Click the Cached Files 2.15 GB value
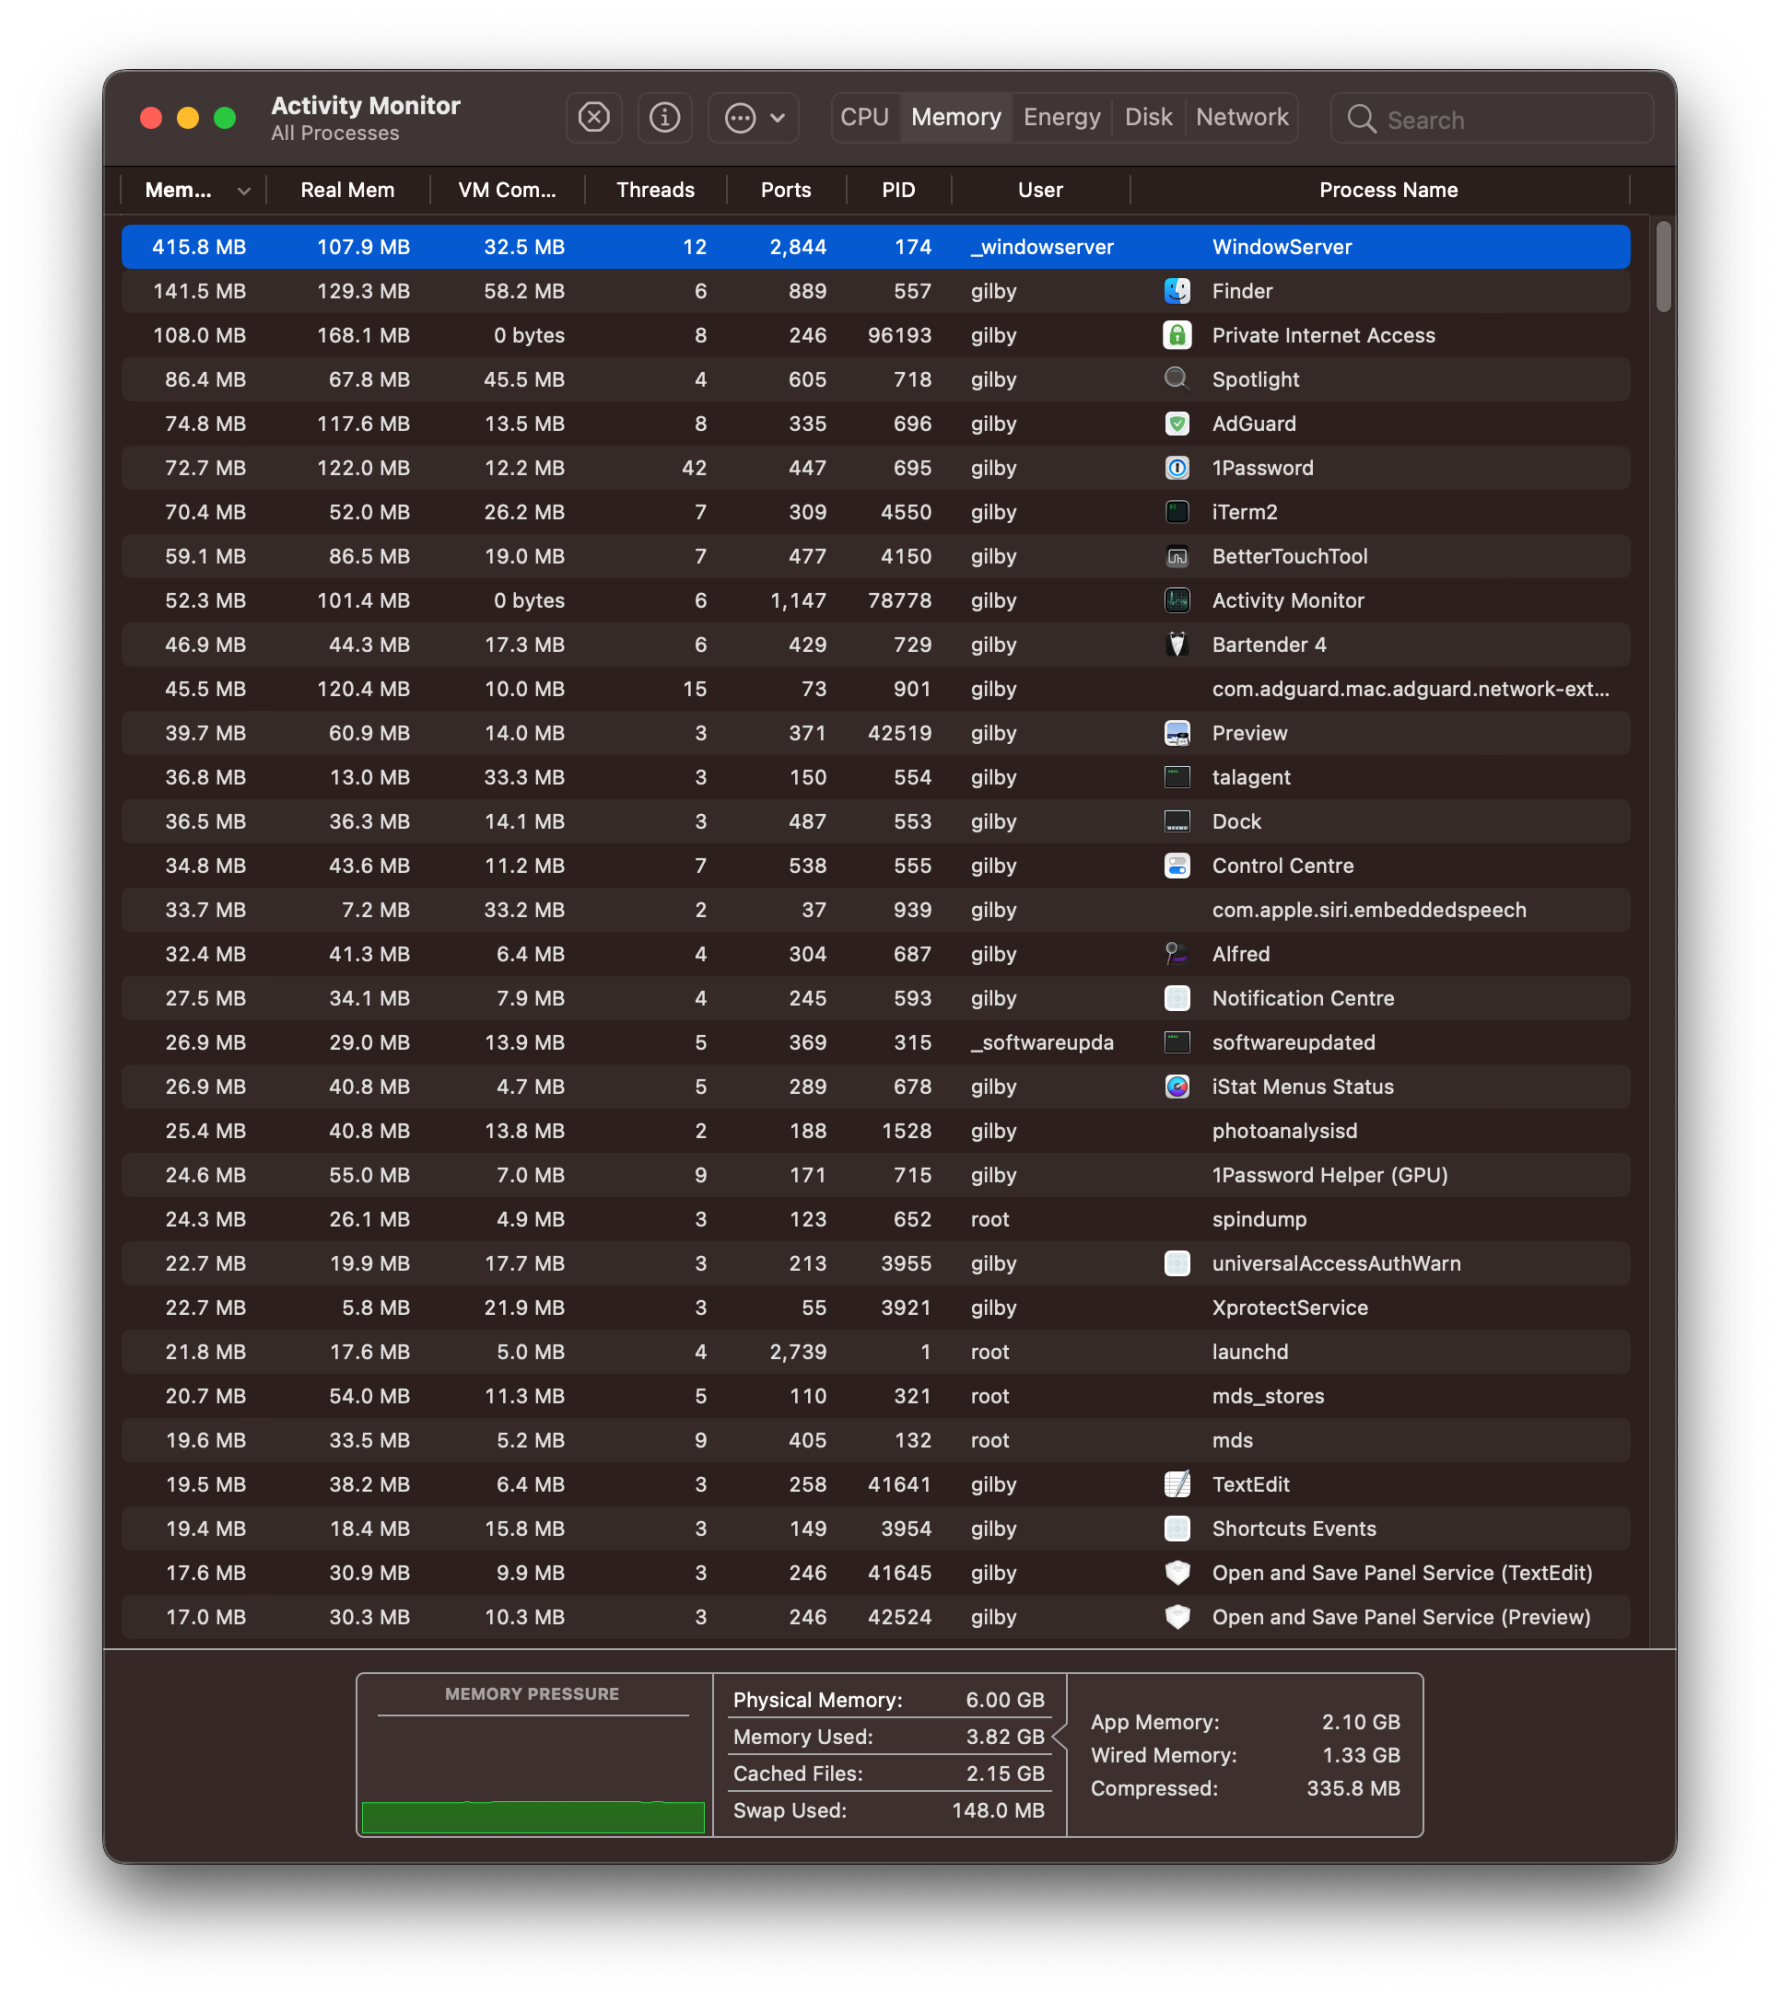Image resolution: width=1780 pixels, height=2000 pixels. coord(1005,1774)
